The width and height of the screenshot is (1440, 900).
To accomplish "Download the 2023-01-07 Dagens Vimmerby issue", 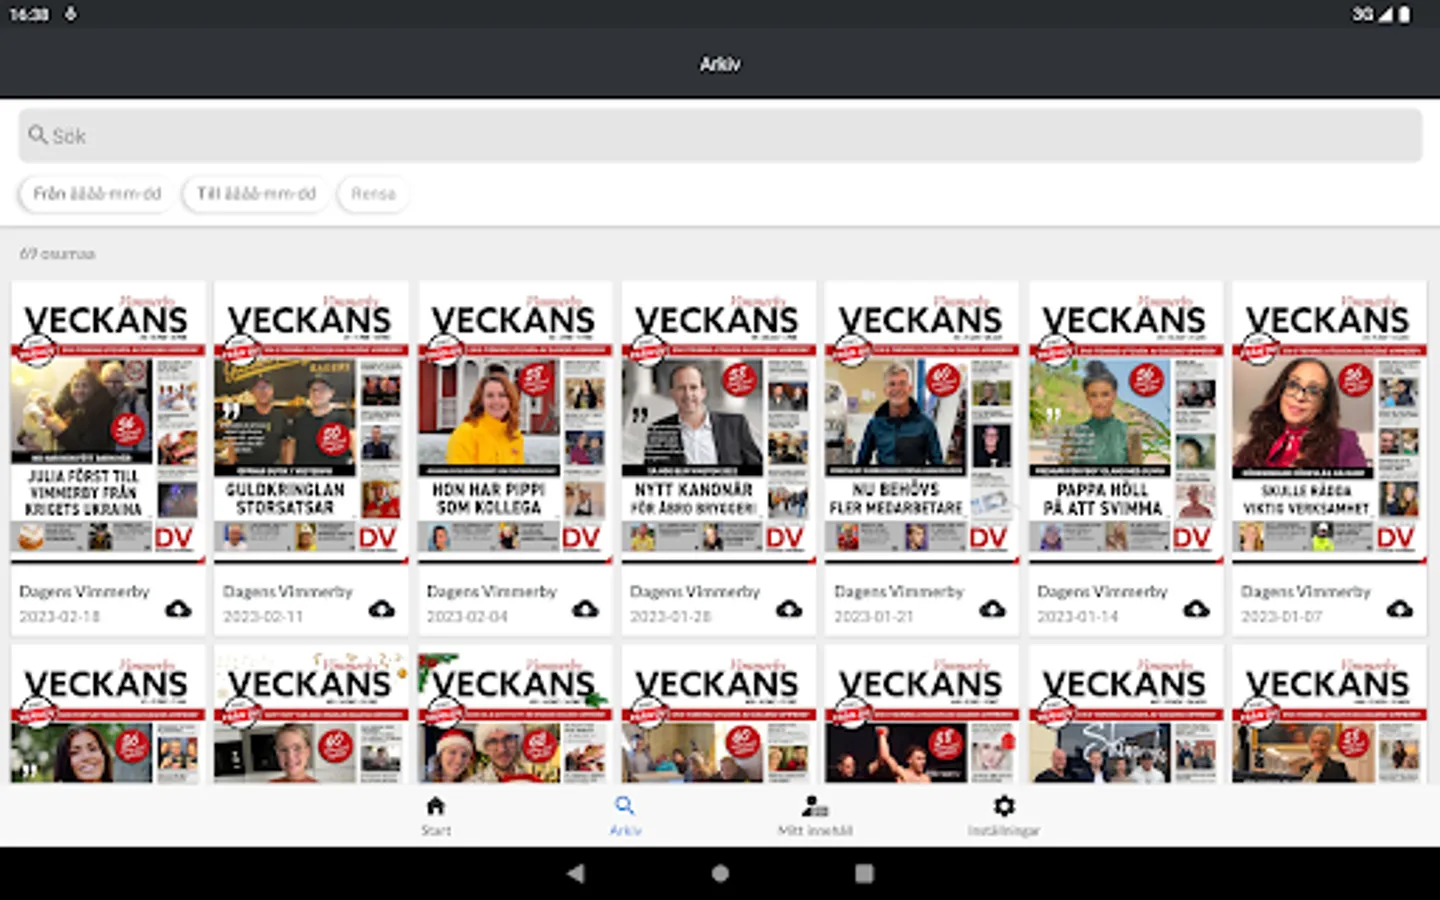I will (1399, 608).
